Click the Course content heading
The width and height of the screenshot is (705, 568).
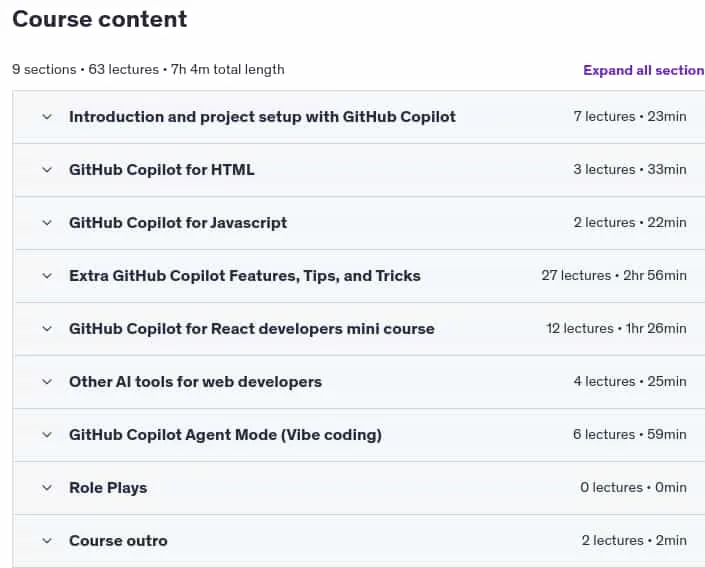99,19
